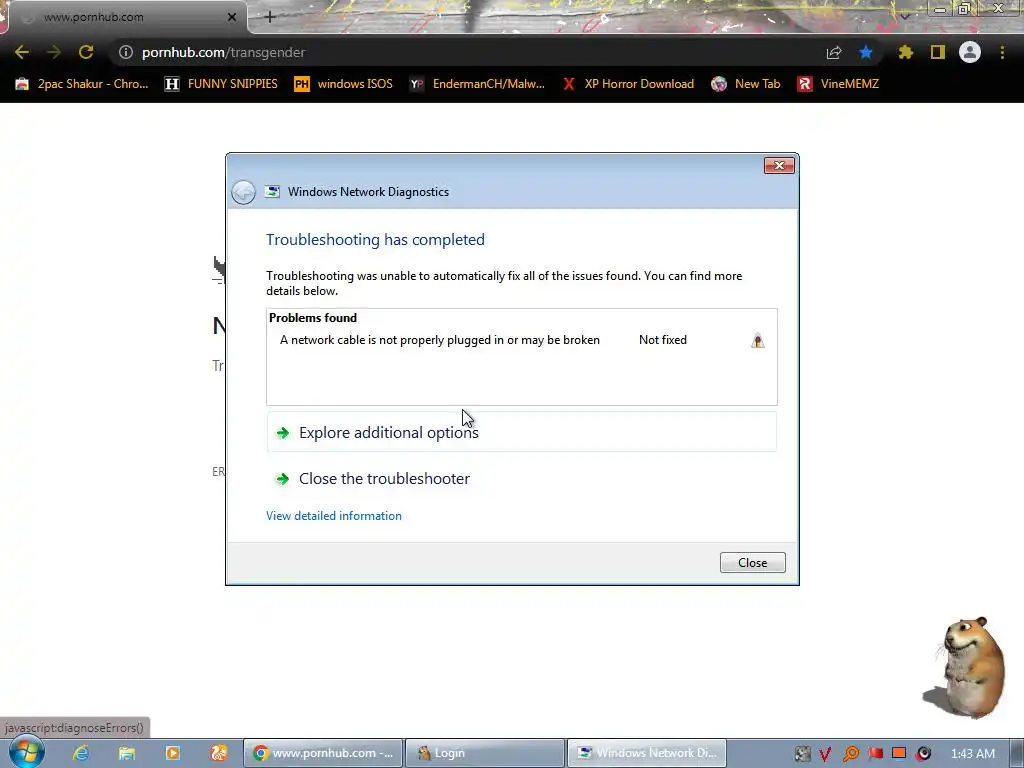
Task: Open Windows Media Player taskbar icon
Action: [x=172, y=753]
